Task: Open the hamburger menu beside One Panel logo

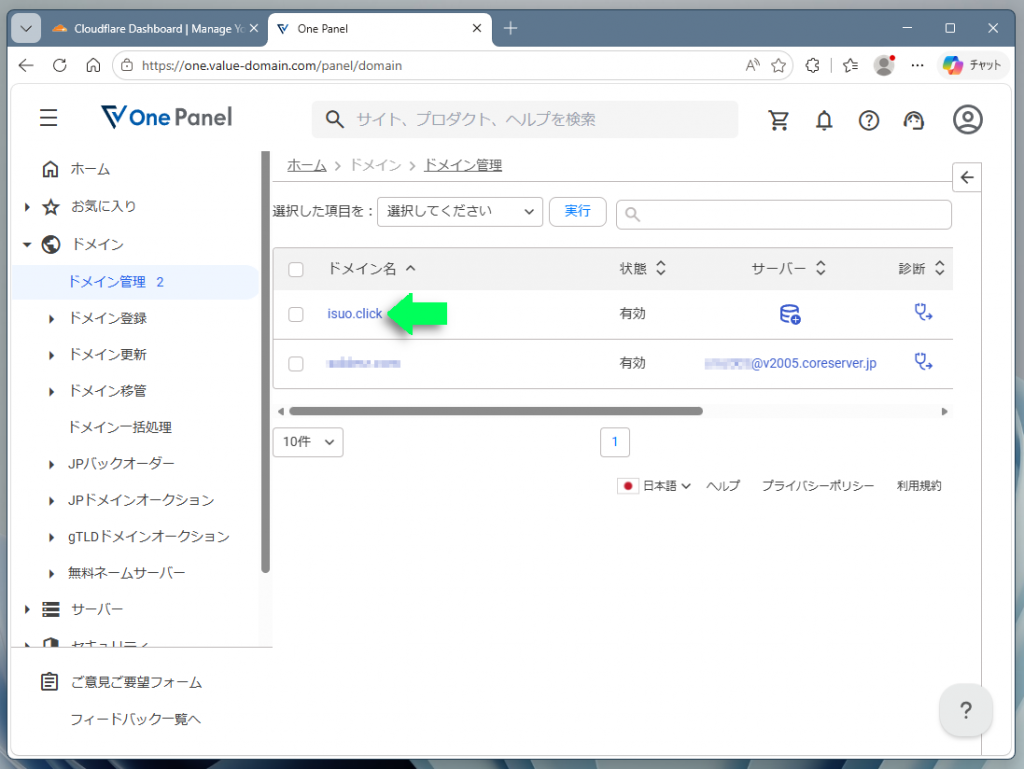Action: click(x=48, y=118)
